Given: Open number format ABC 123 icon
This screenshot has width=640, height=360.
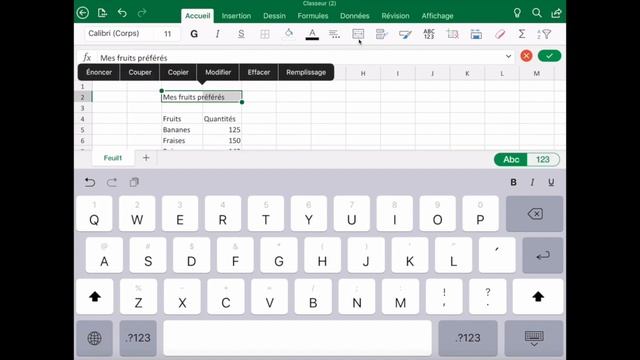Looking at the screenshot, I should (x=429, y=34).
